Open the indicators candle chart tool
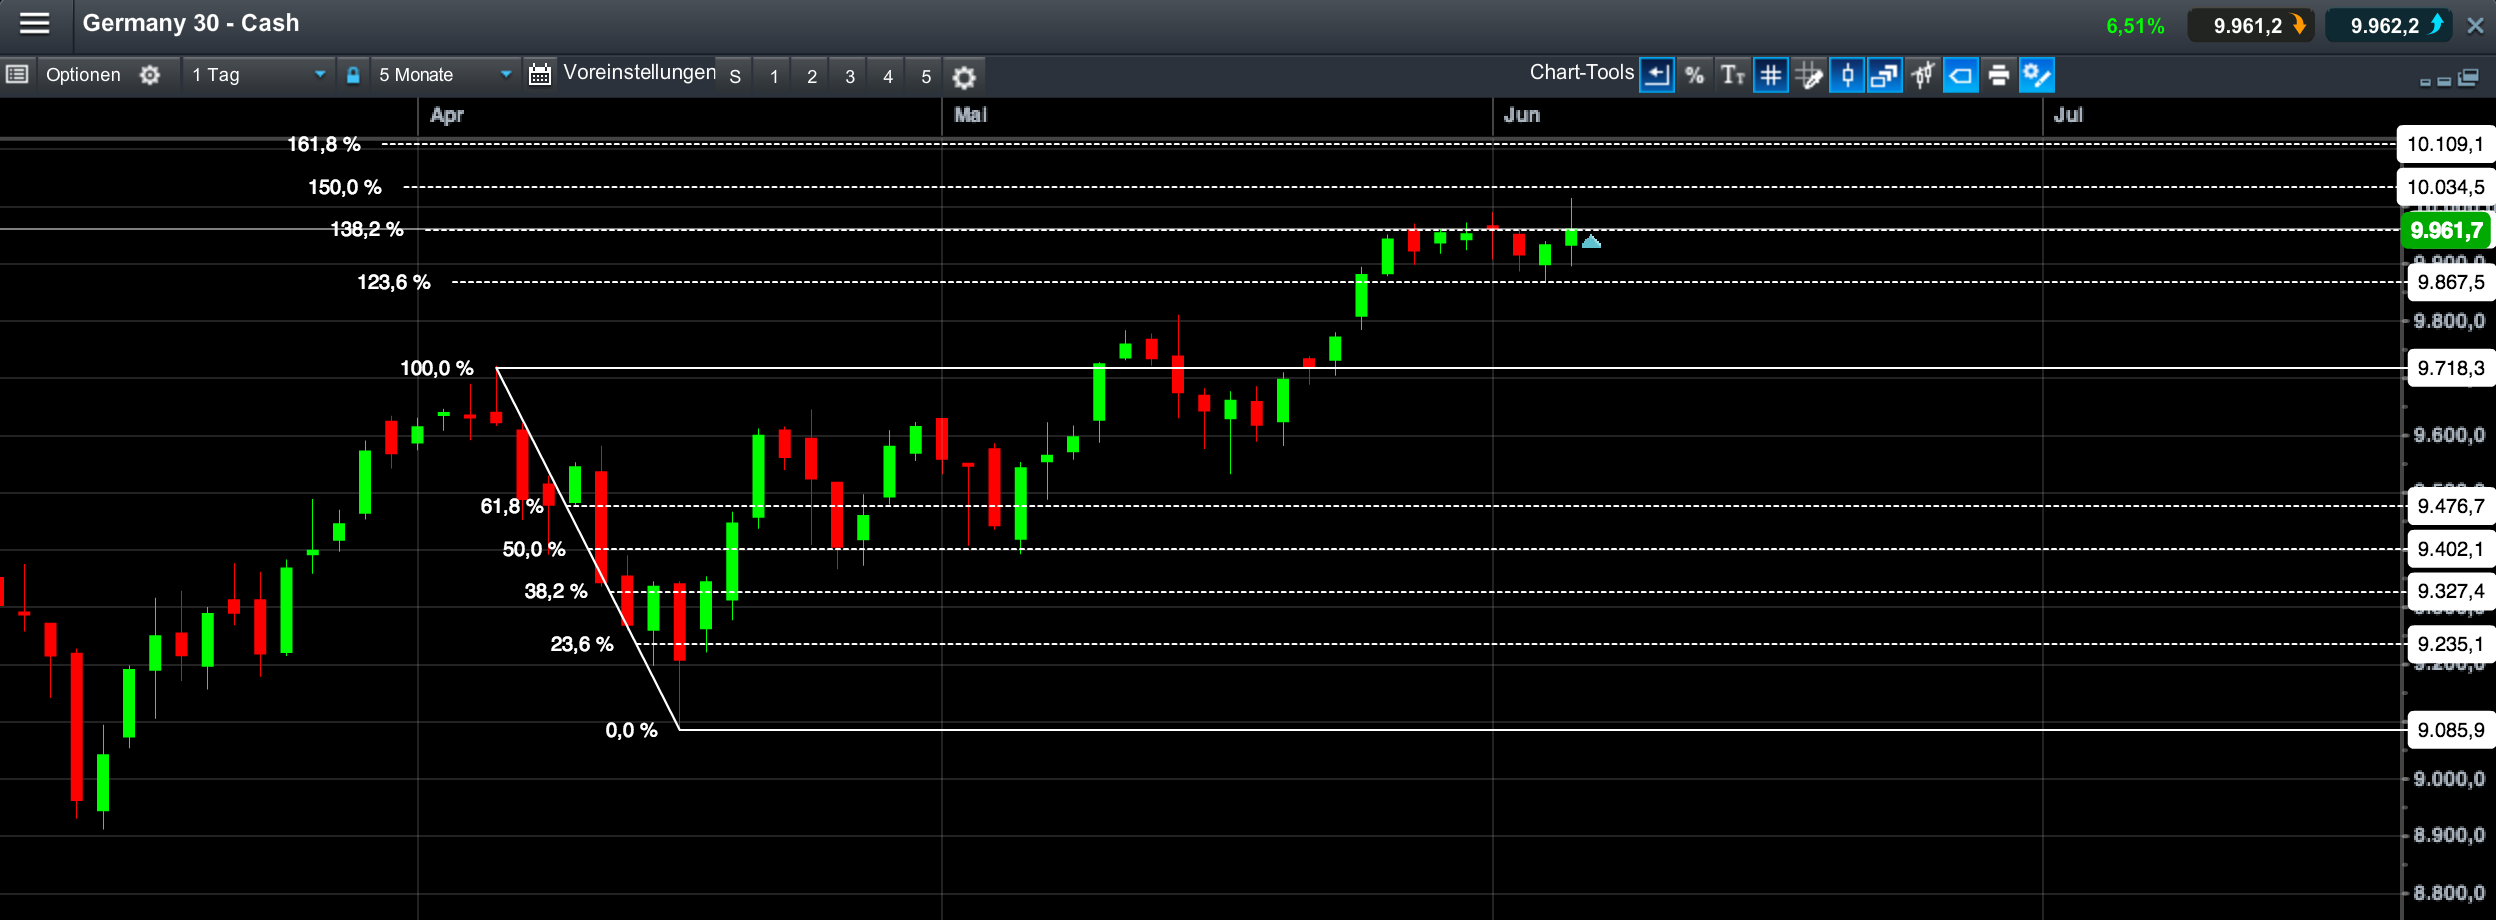Viewport: 2496px width, 920px height. (1922, 75)
